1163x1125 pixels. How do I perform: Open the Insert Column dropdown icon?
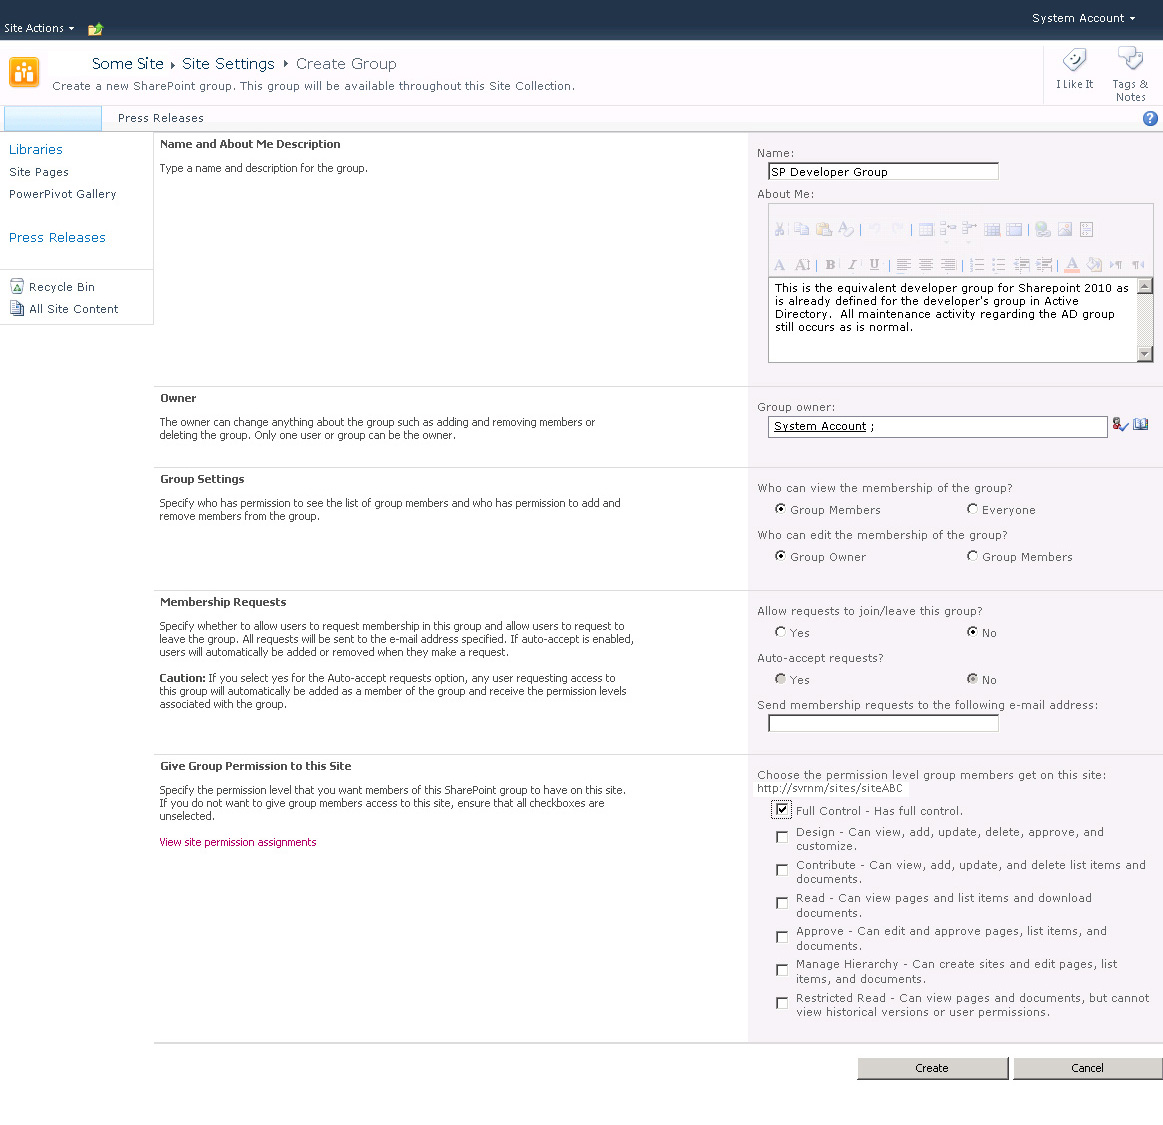coord(969,230)
